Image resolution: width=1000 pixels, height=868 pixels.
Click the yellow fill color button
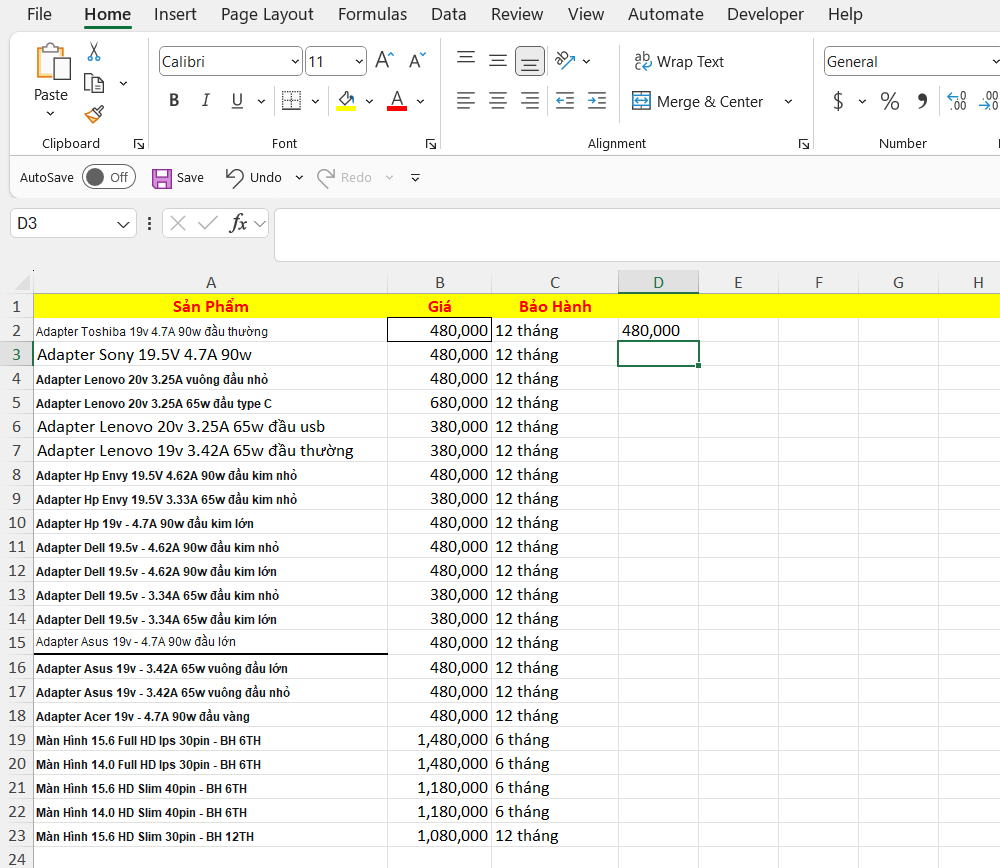(346, 101)
